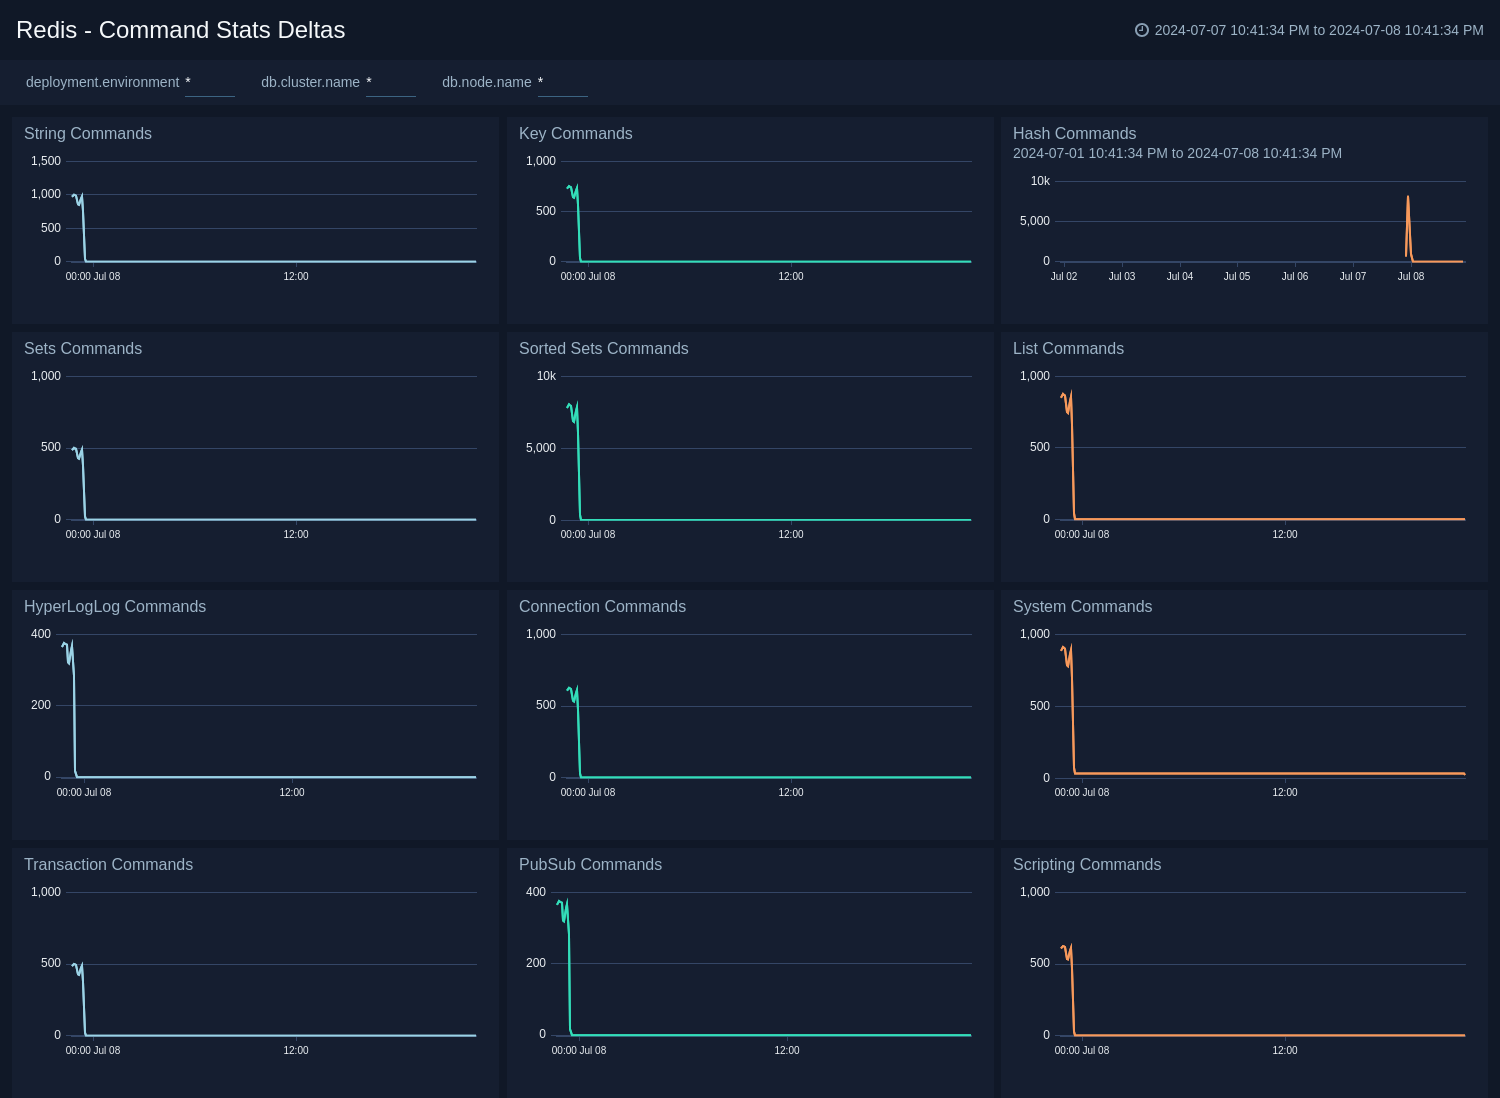
Task: Click the 12:00 label in Key Commands chart
Action: tap(791, 276)
